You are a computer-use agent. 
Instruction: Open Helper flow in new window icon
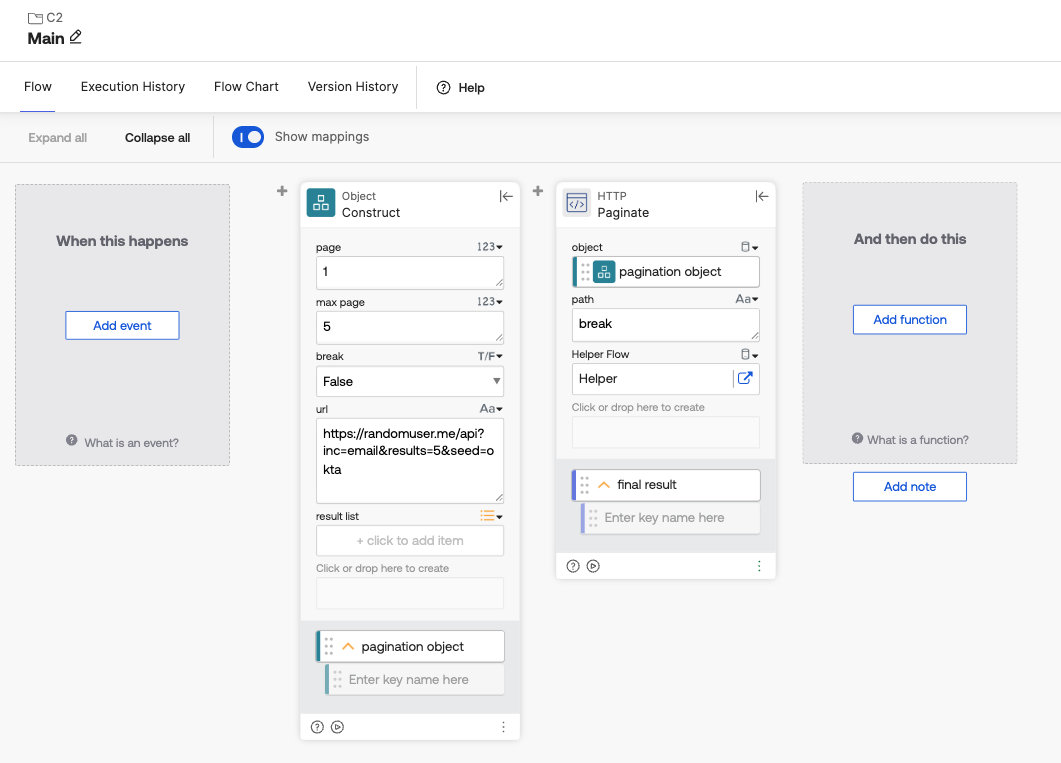[744, 378]
